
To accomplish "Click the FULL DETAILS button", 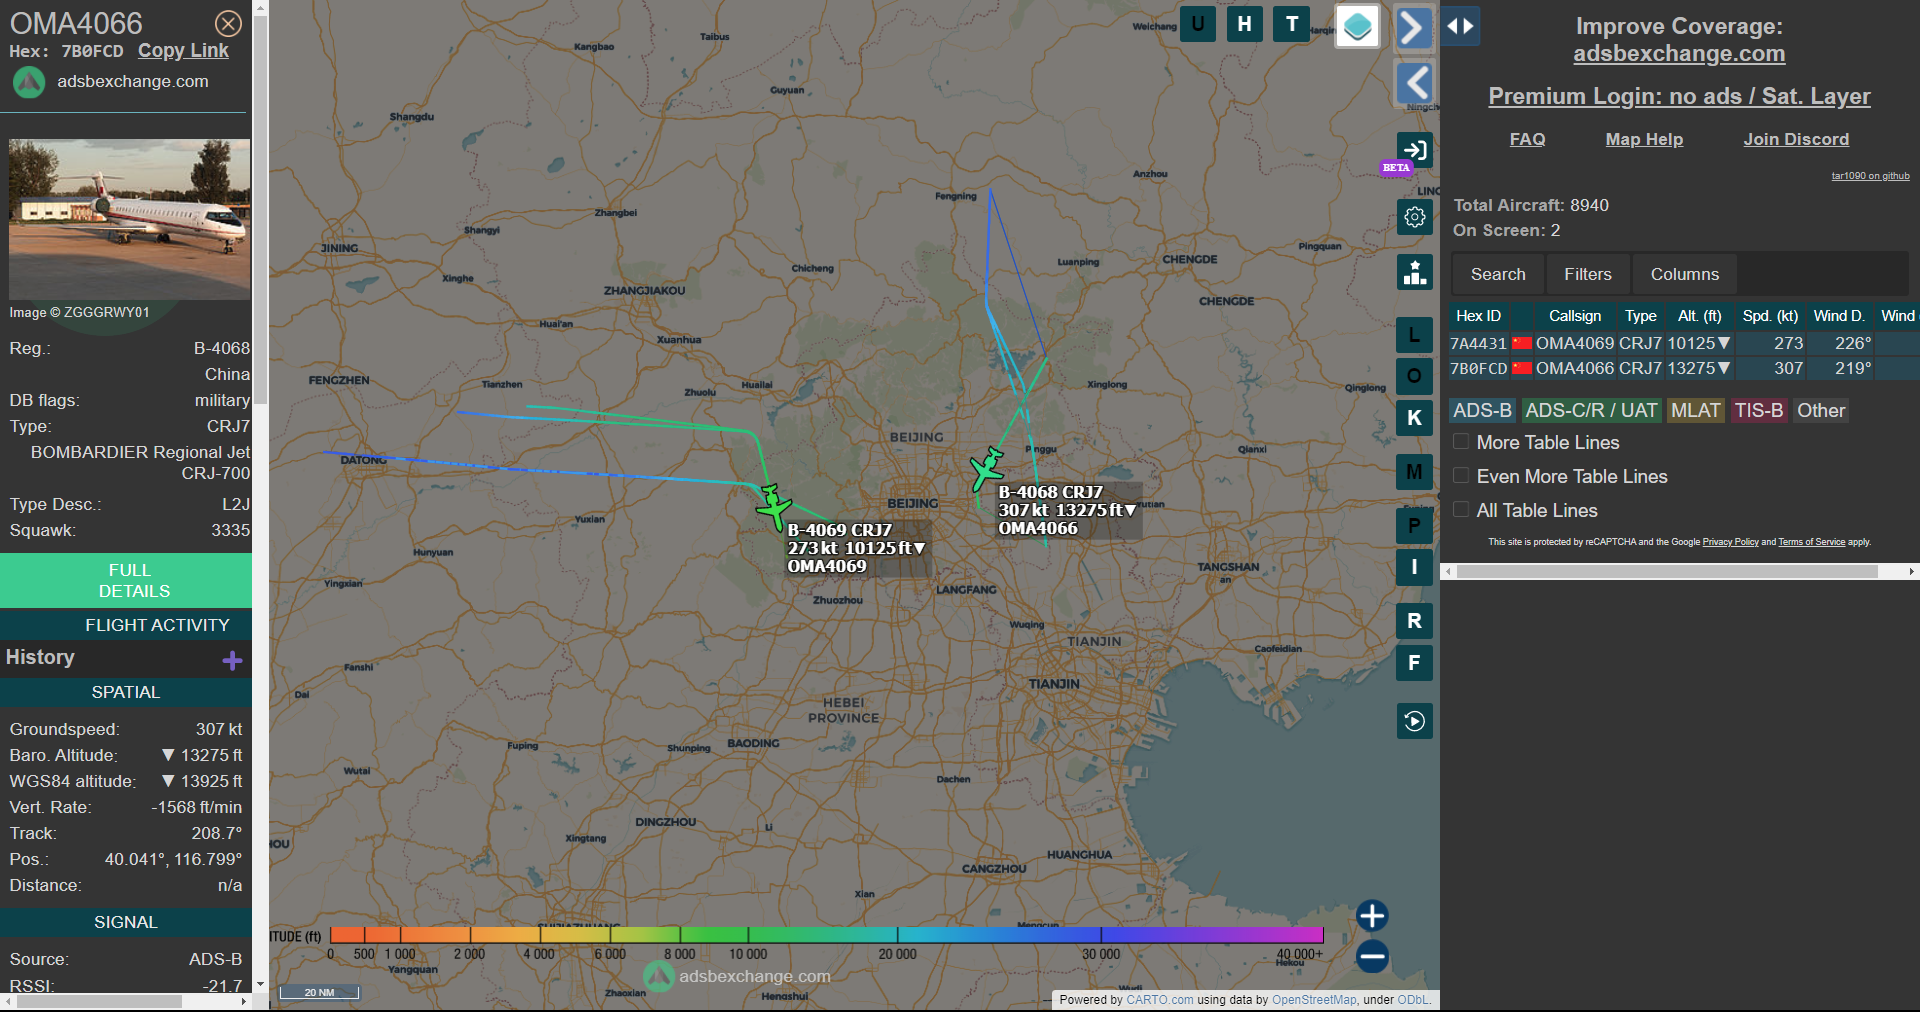I will (126, 580).
